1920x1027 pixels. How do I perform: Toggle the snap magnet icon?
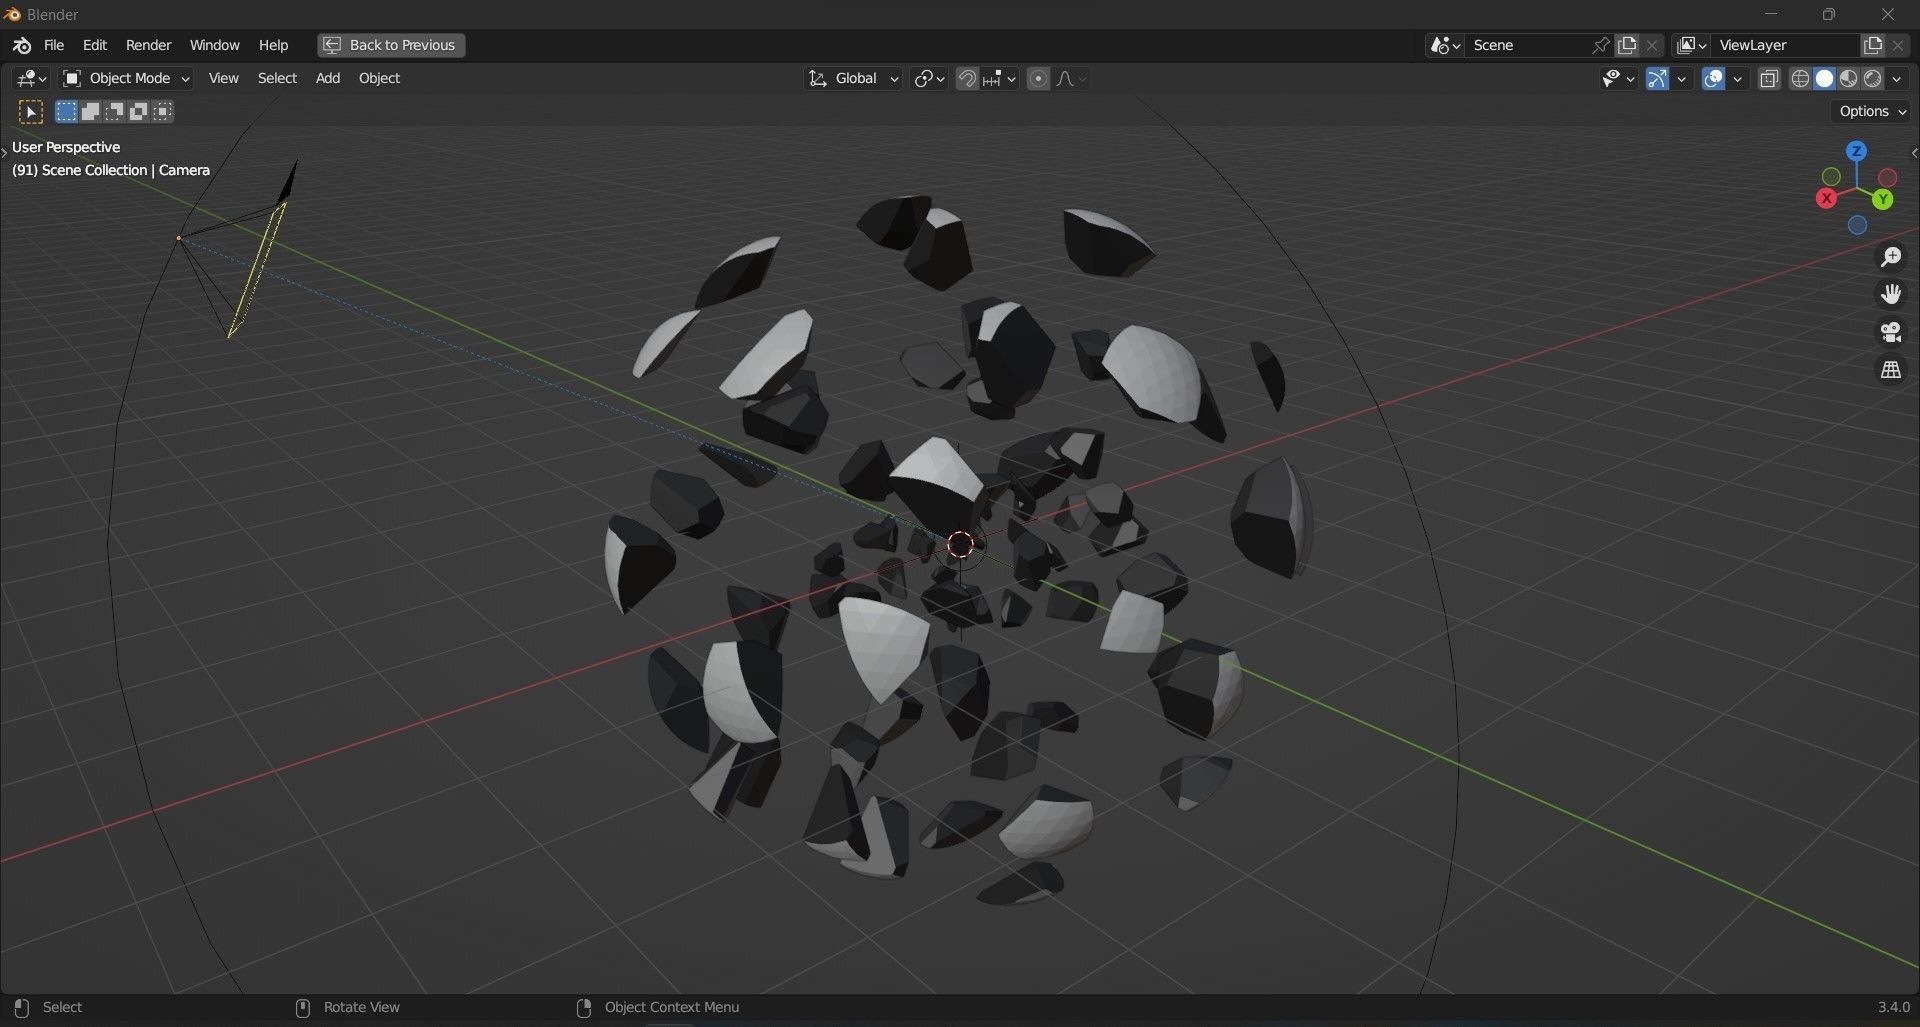(x=967, y=78)
